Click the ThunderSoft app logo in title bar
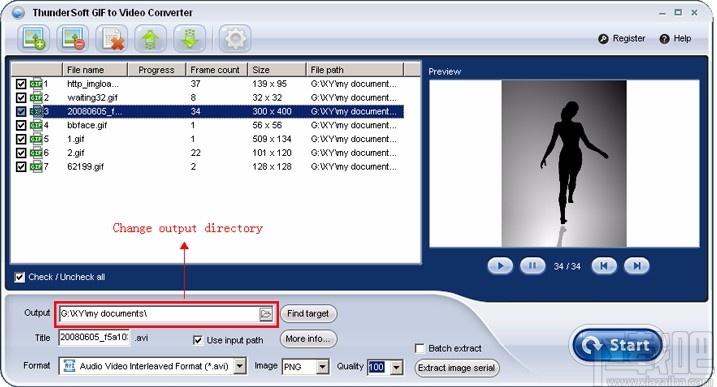Screen dimensions: 717x387 pos(18,12)
